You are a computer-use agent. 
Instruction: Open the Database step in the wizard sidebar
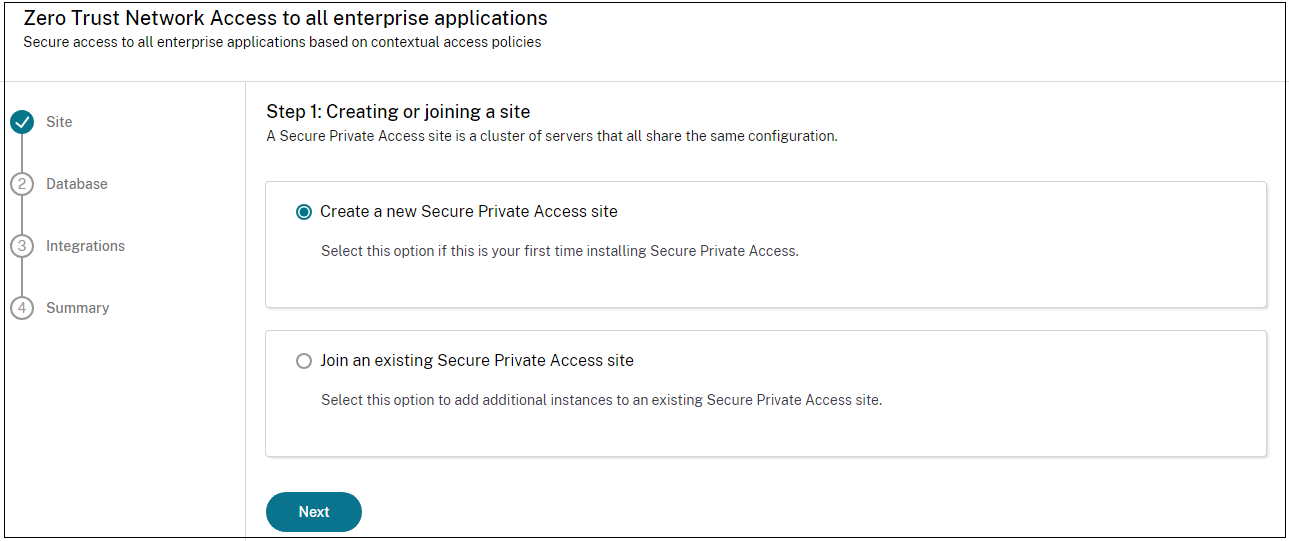click(77, 184)
